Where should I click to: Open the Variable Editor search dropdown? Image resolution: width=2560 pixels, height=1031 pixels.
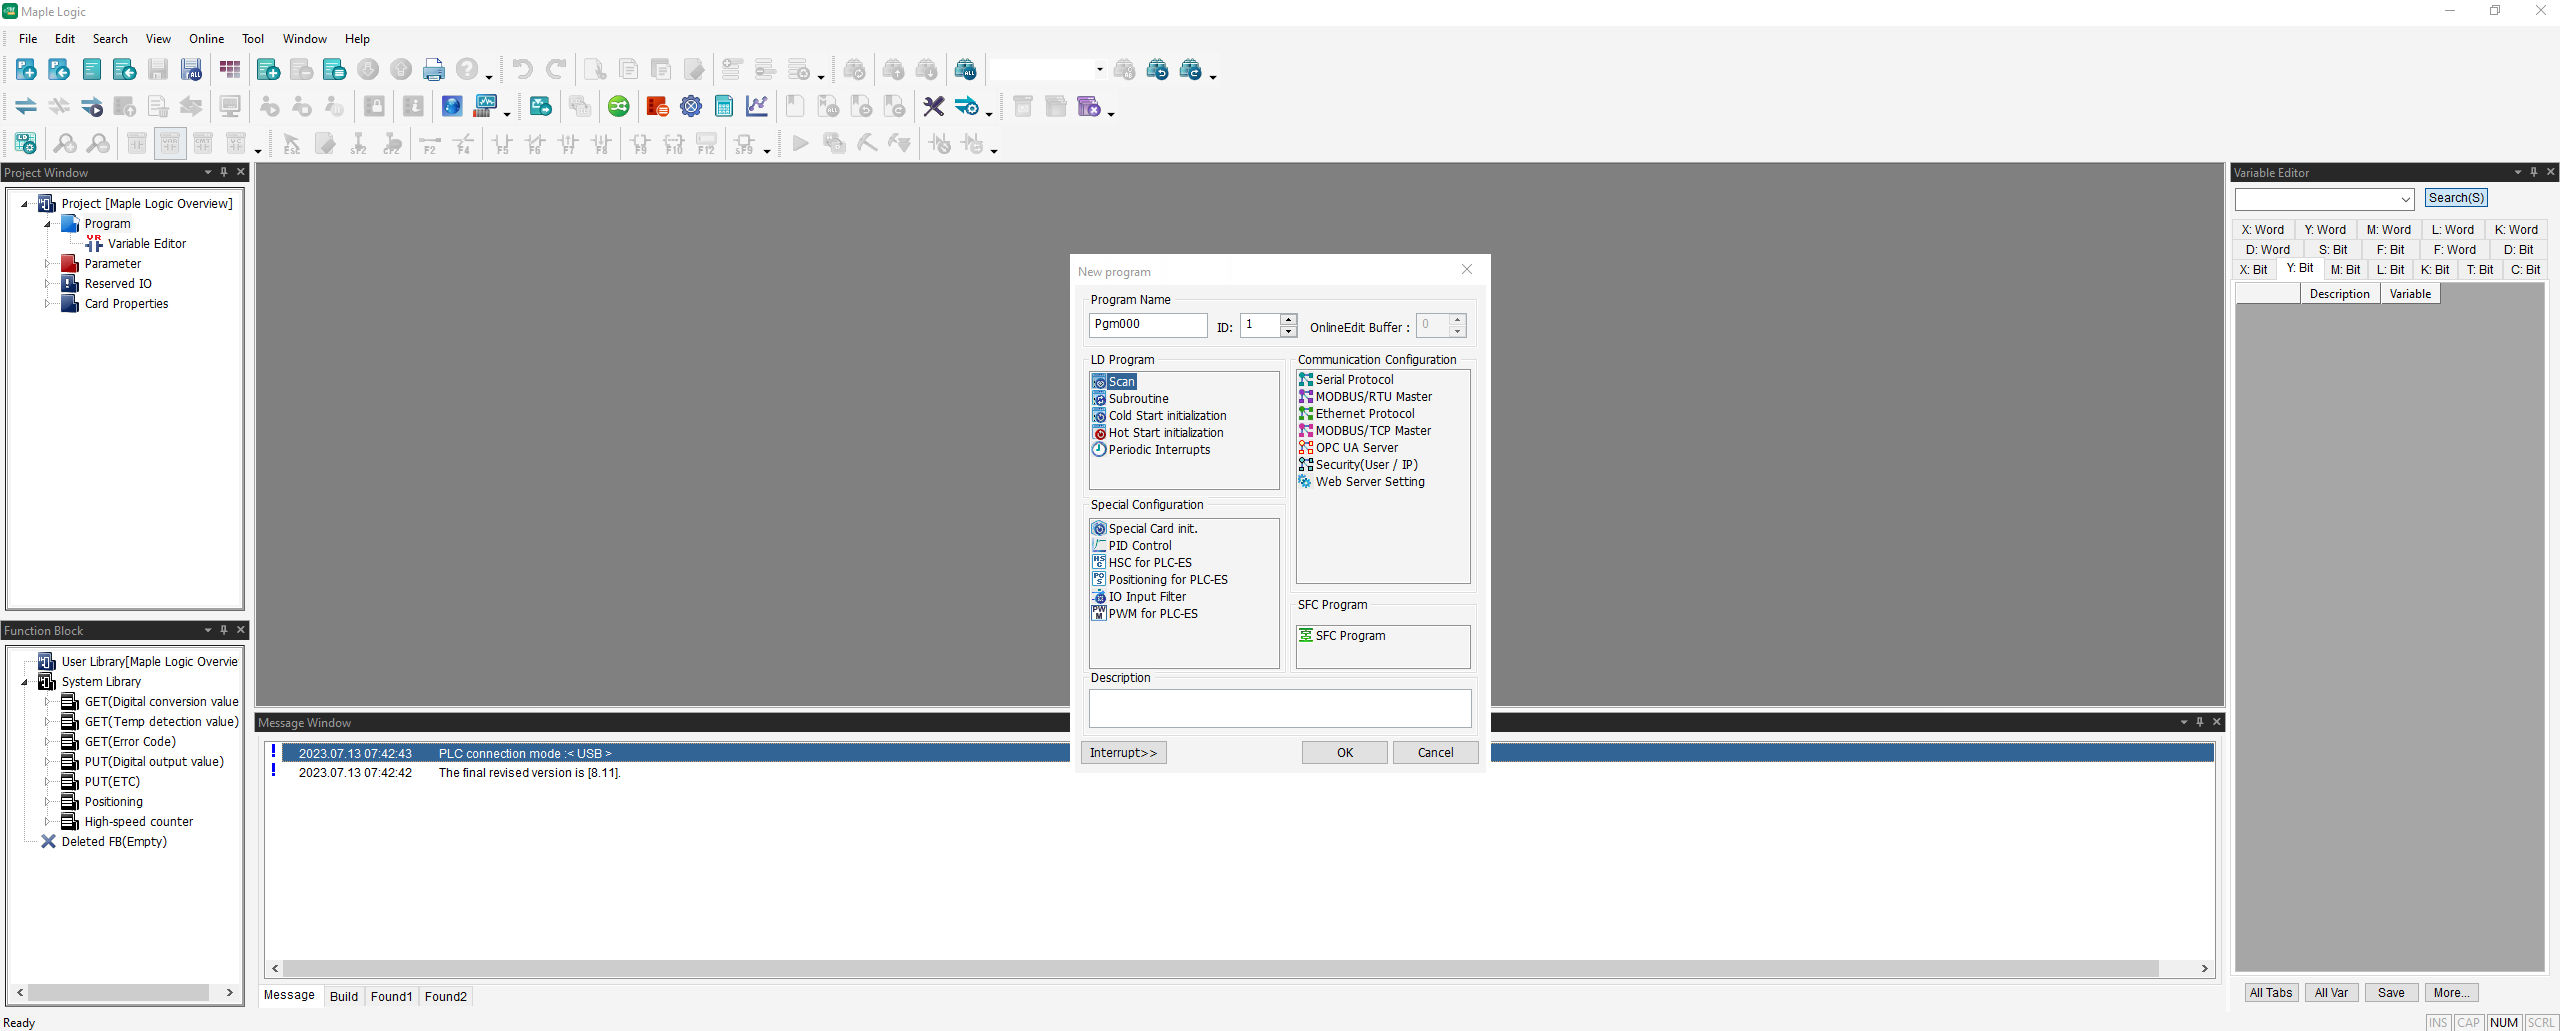[x=2404, y=199]
